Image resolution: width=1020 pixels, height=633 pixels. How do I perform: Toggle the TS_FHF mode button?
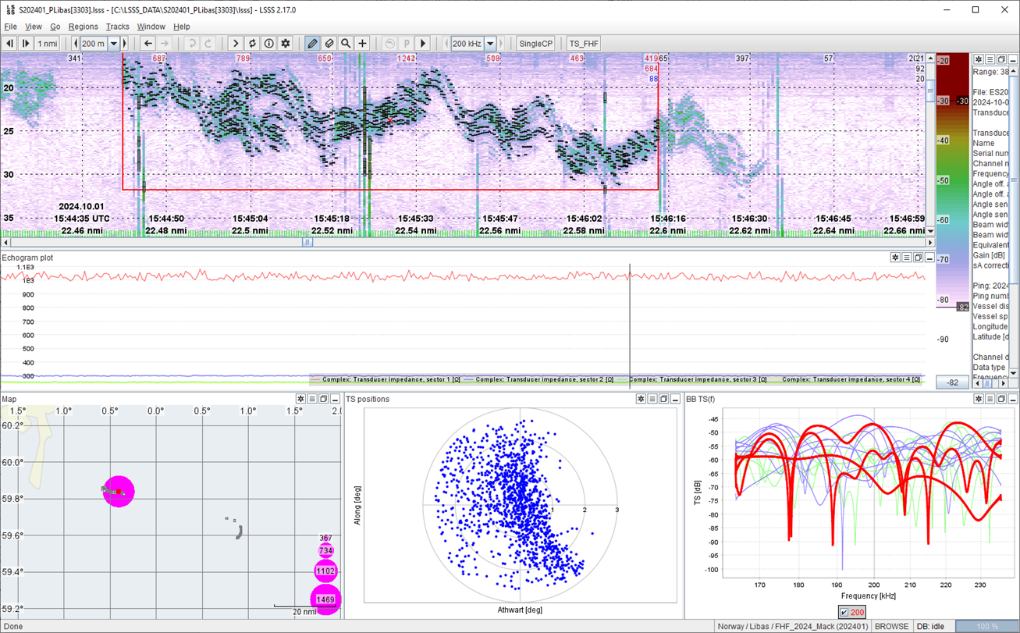[585, 43]
